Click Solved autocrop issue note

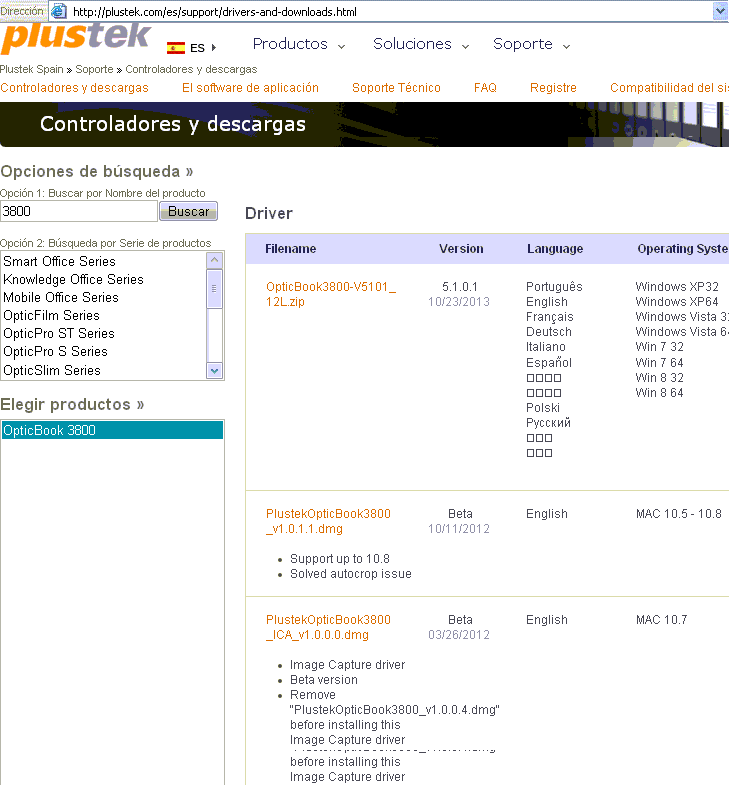350,574
